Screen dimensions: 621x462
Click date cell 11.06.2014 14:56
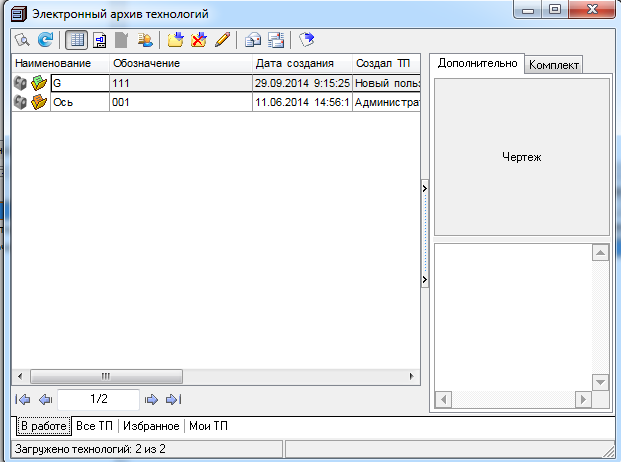[302, 102]
